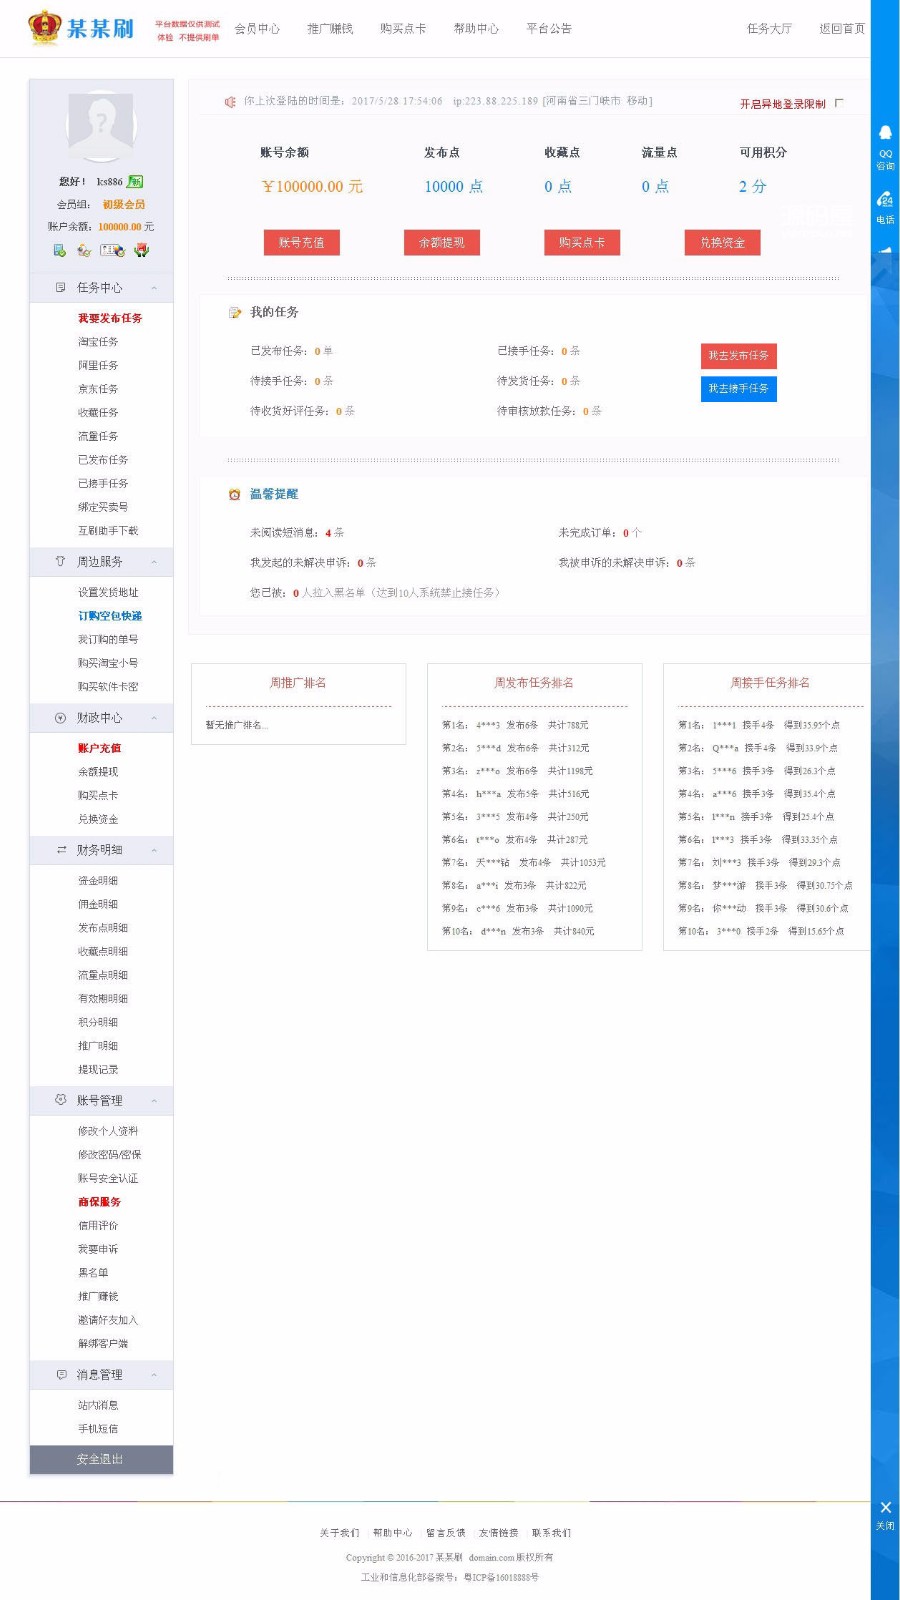
Task: Click the 初级会员 member group label
Action: pos(124,204)
